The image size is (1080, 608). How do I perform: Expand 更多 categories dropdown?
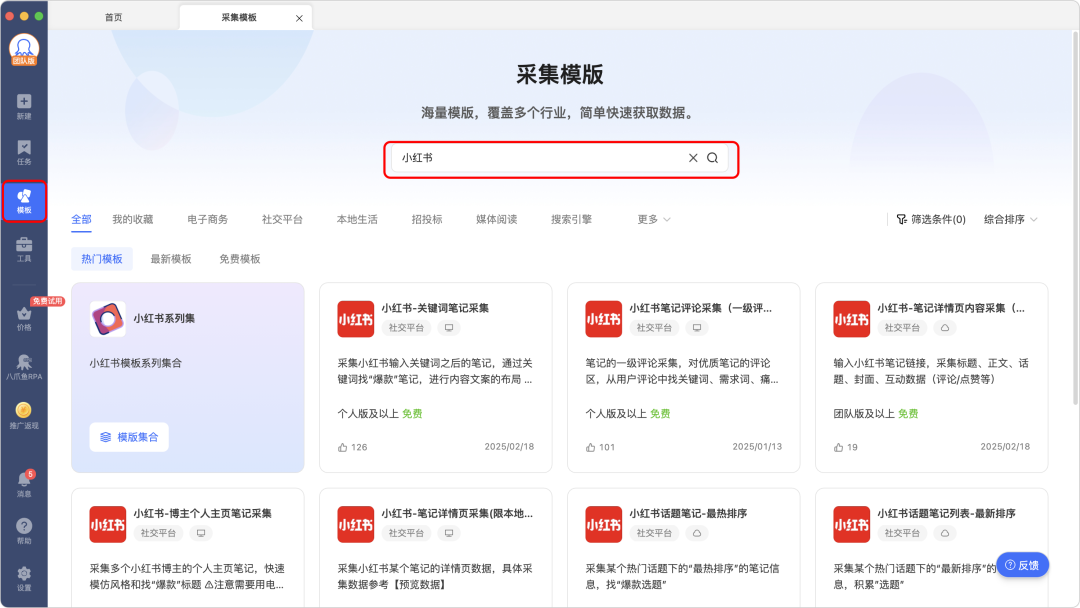654,220
